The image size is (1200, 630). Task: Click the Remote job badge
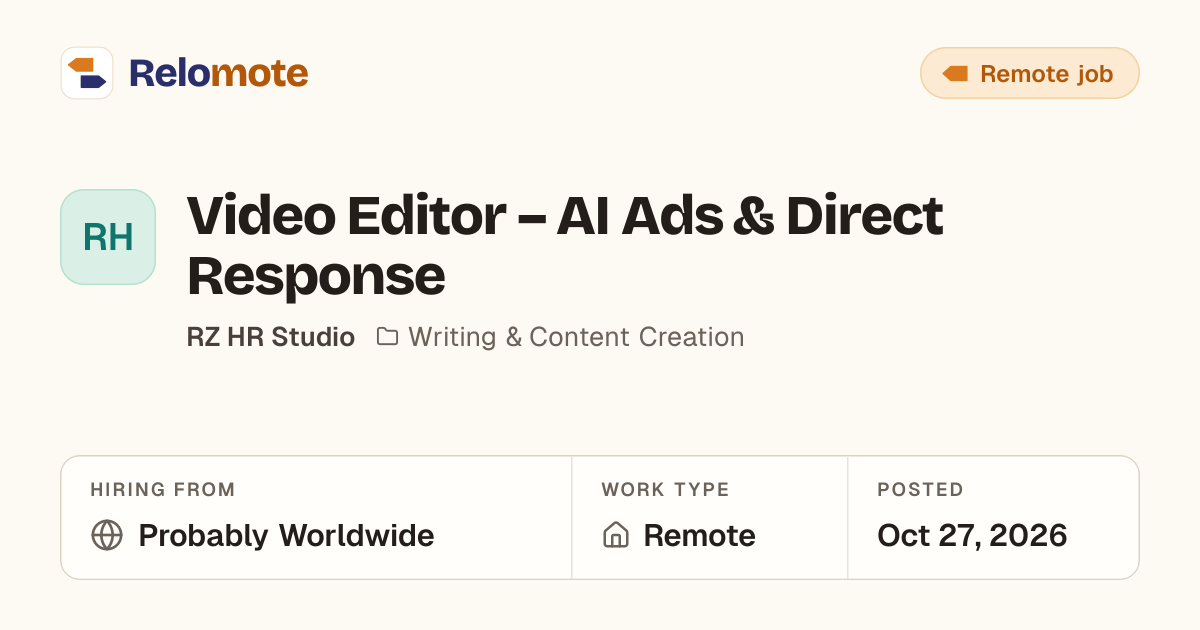pyautogui.click(x=1029, y=73)
